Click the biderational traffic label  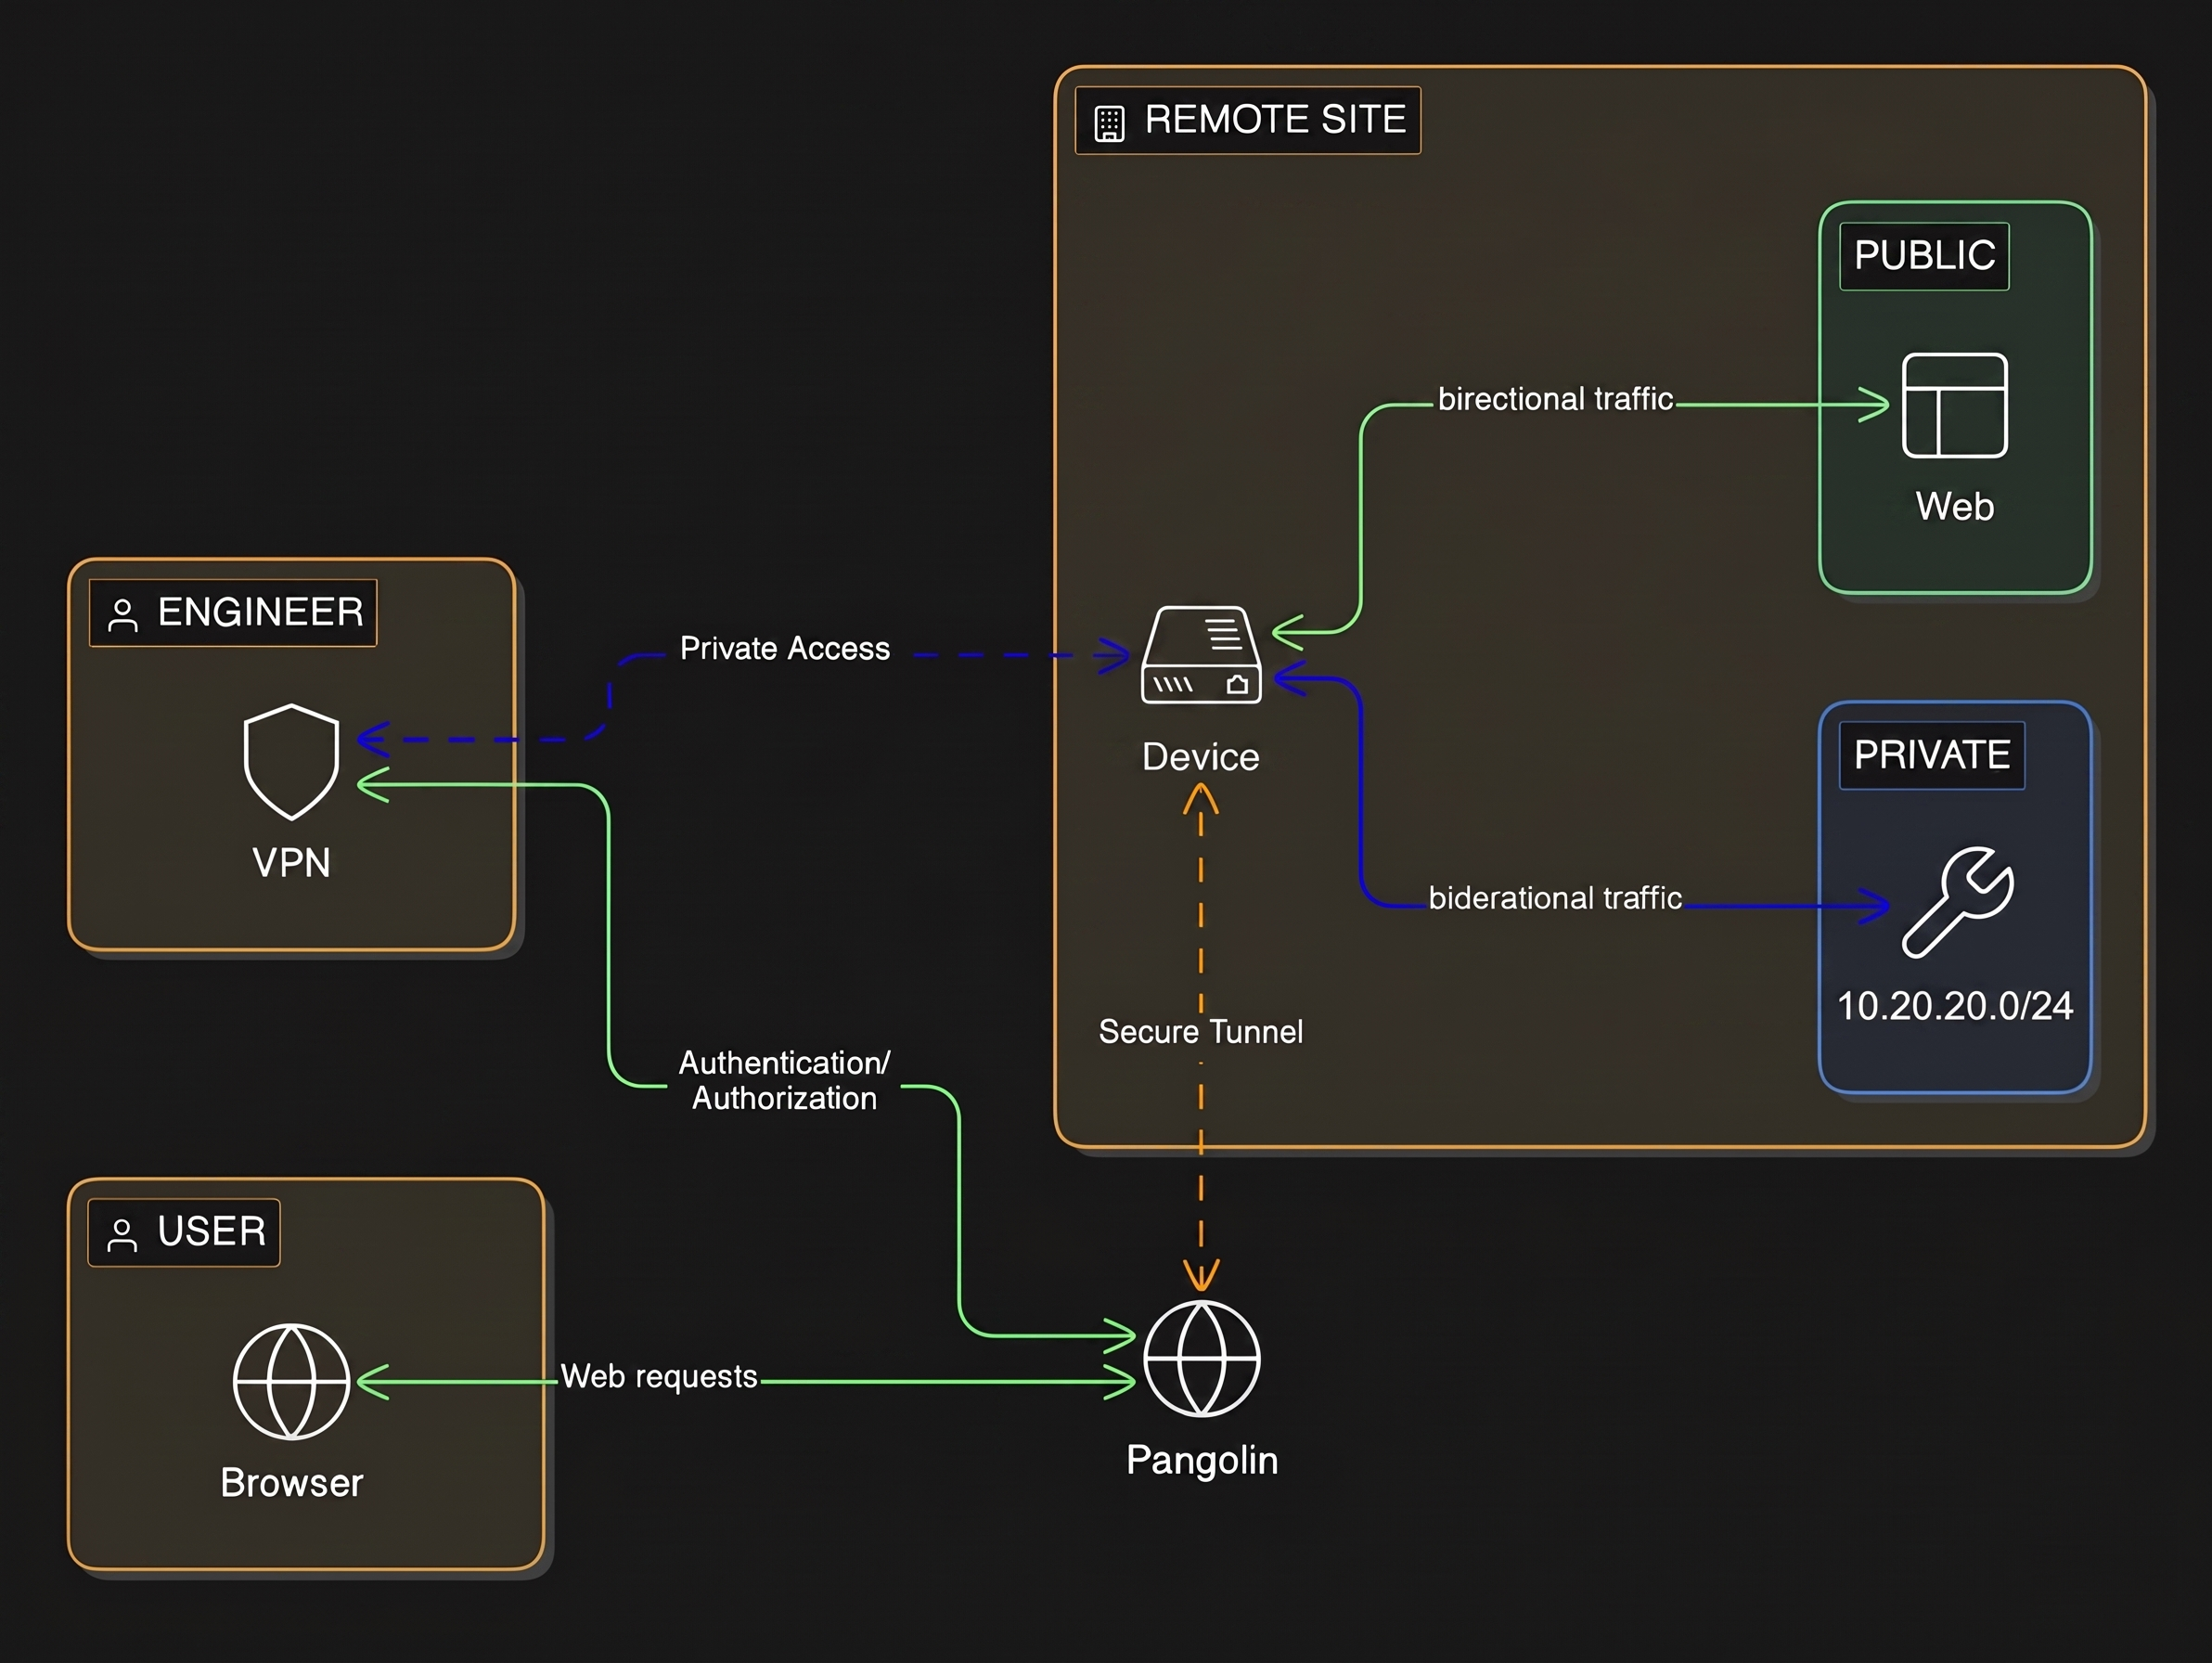click(1555, 898)
